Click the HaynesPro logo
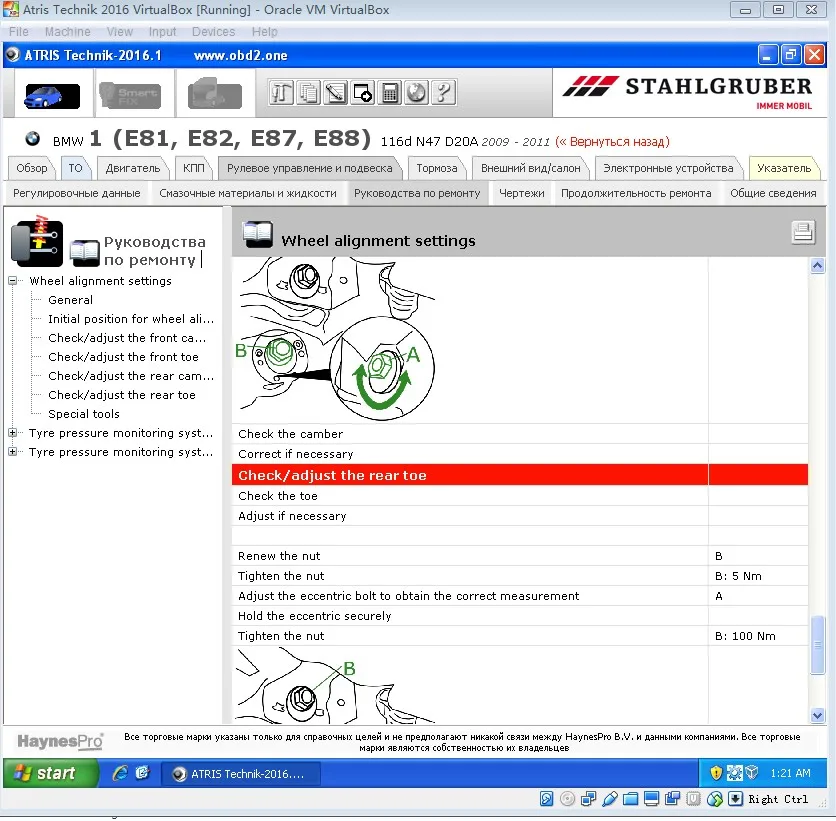Image resolution: width=836 pixels, height=821 pixels. (x=60, y=742)
